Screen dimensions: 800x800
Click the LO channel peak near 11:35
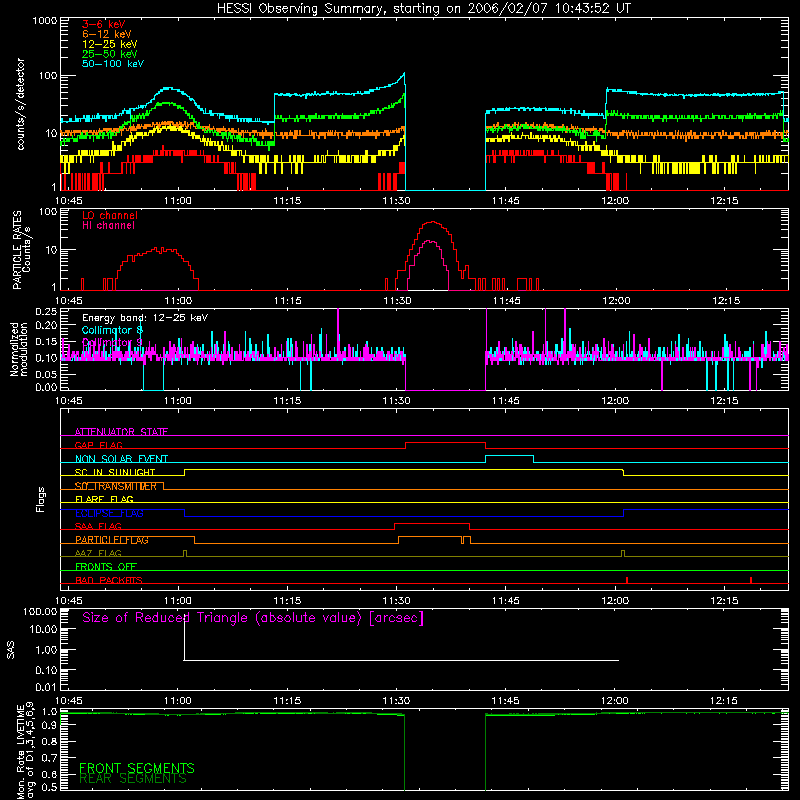[433, 222]
